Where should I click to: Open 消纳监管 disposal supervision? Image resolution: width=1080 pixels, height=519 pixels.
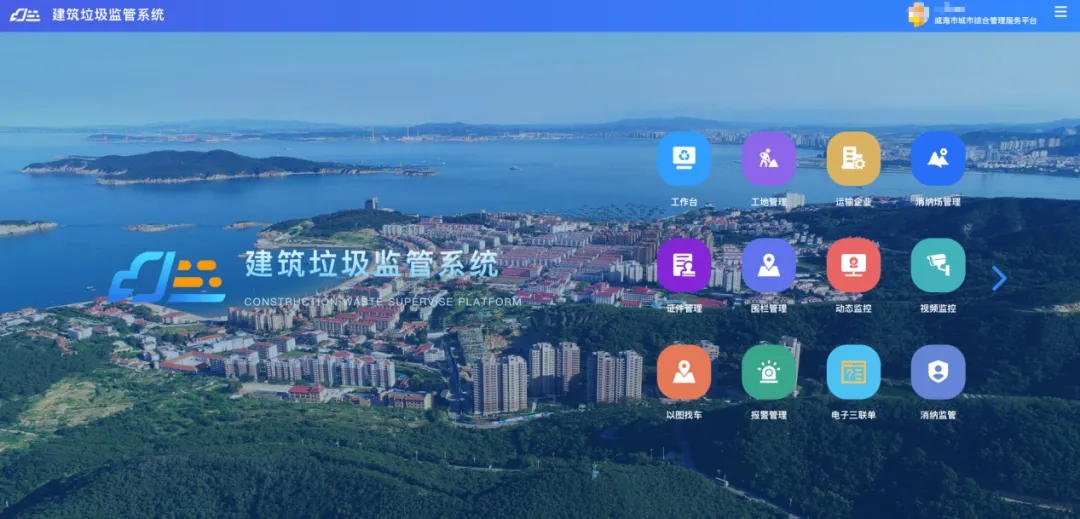[937, 373]
